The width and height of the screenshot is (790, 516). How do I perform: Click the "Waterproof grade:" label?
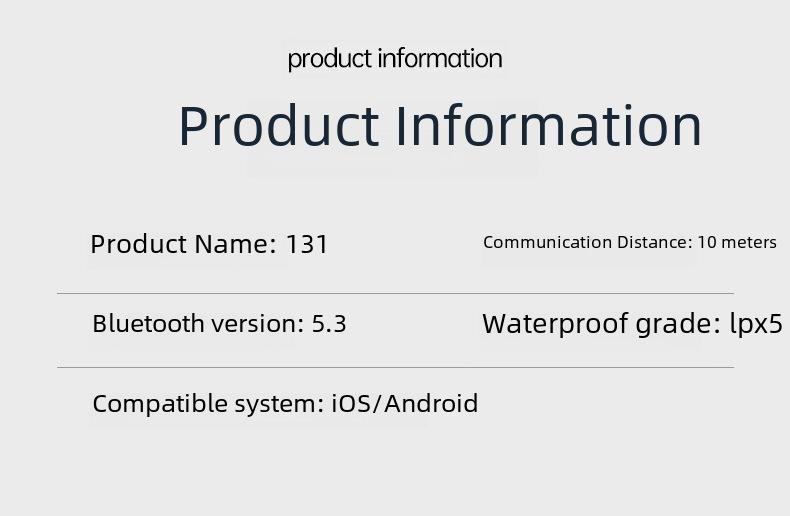point(602,324)
